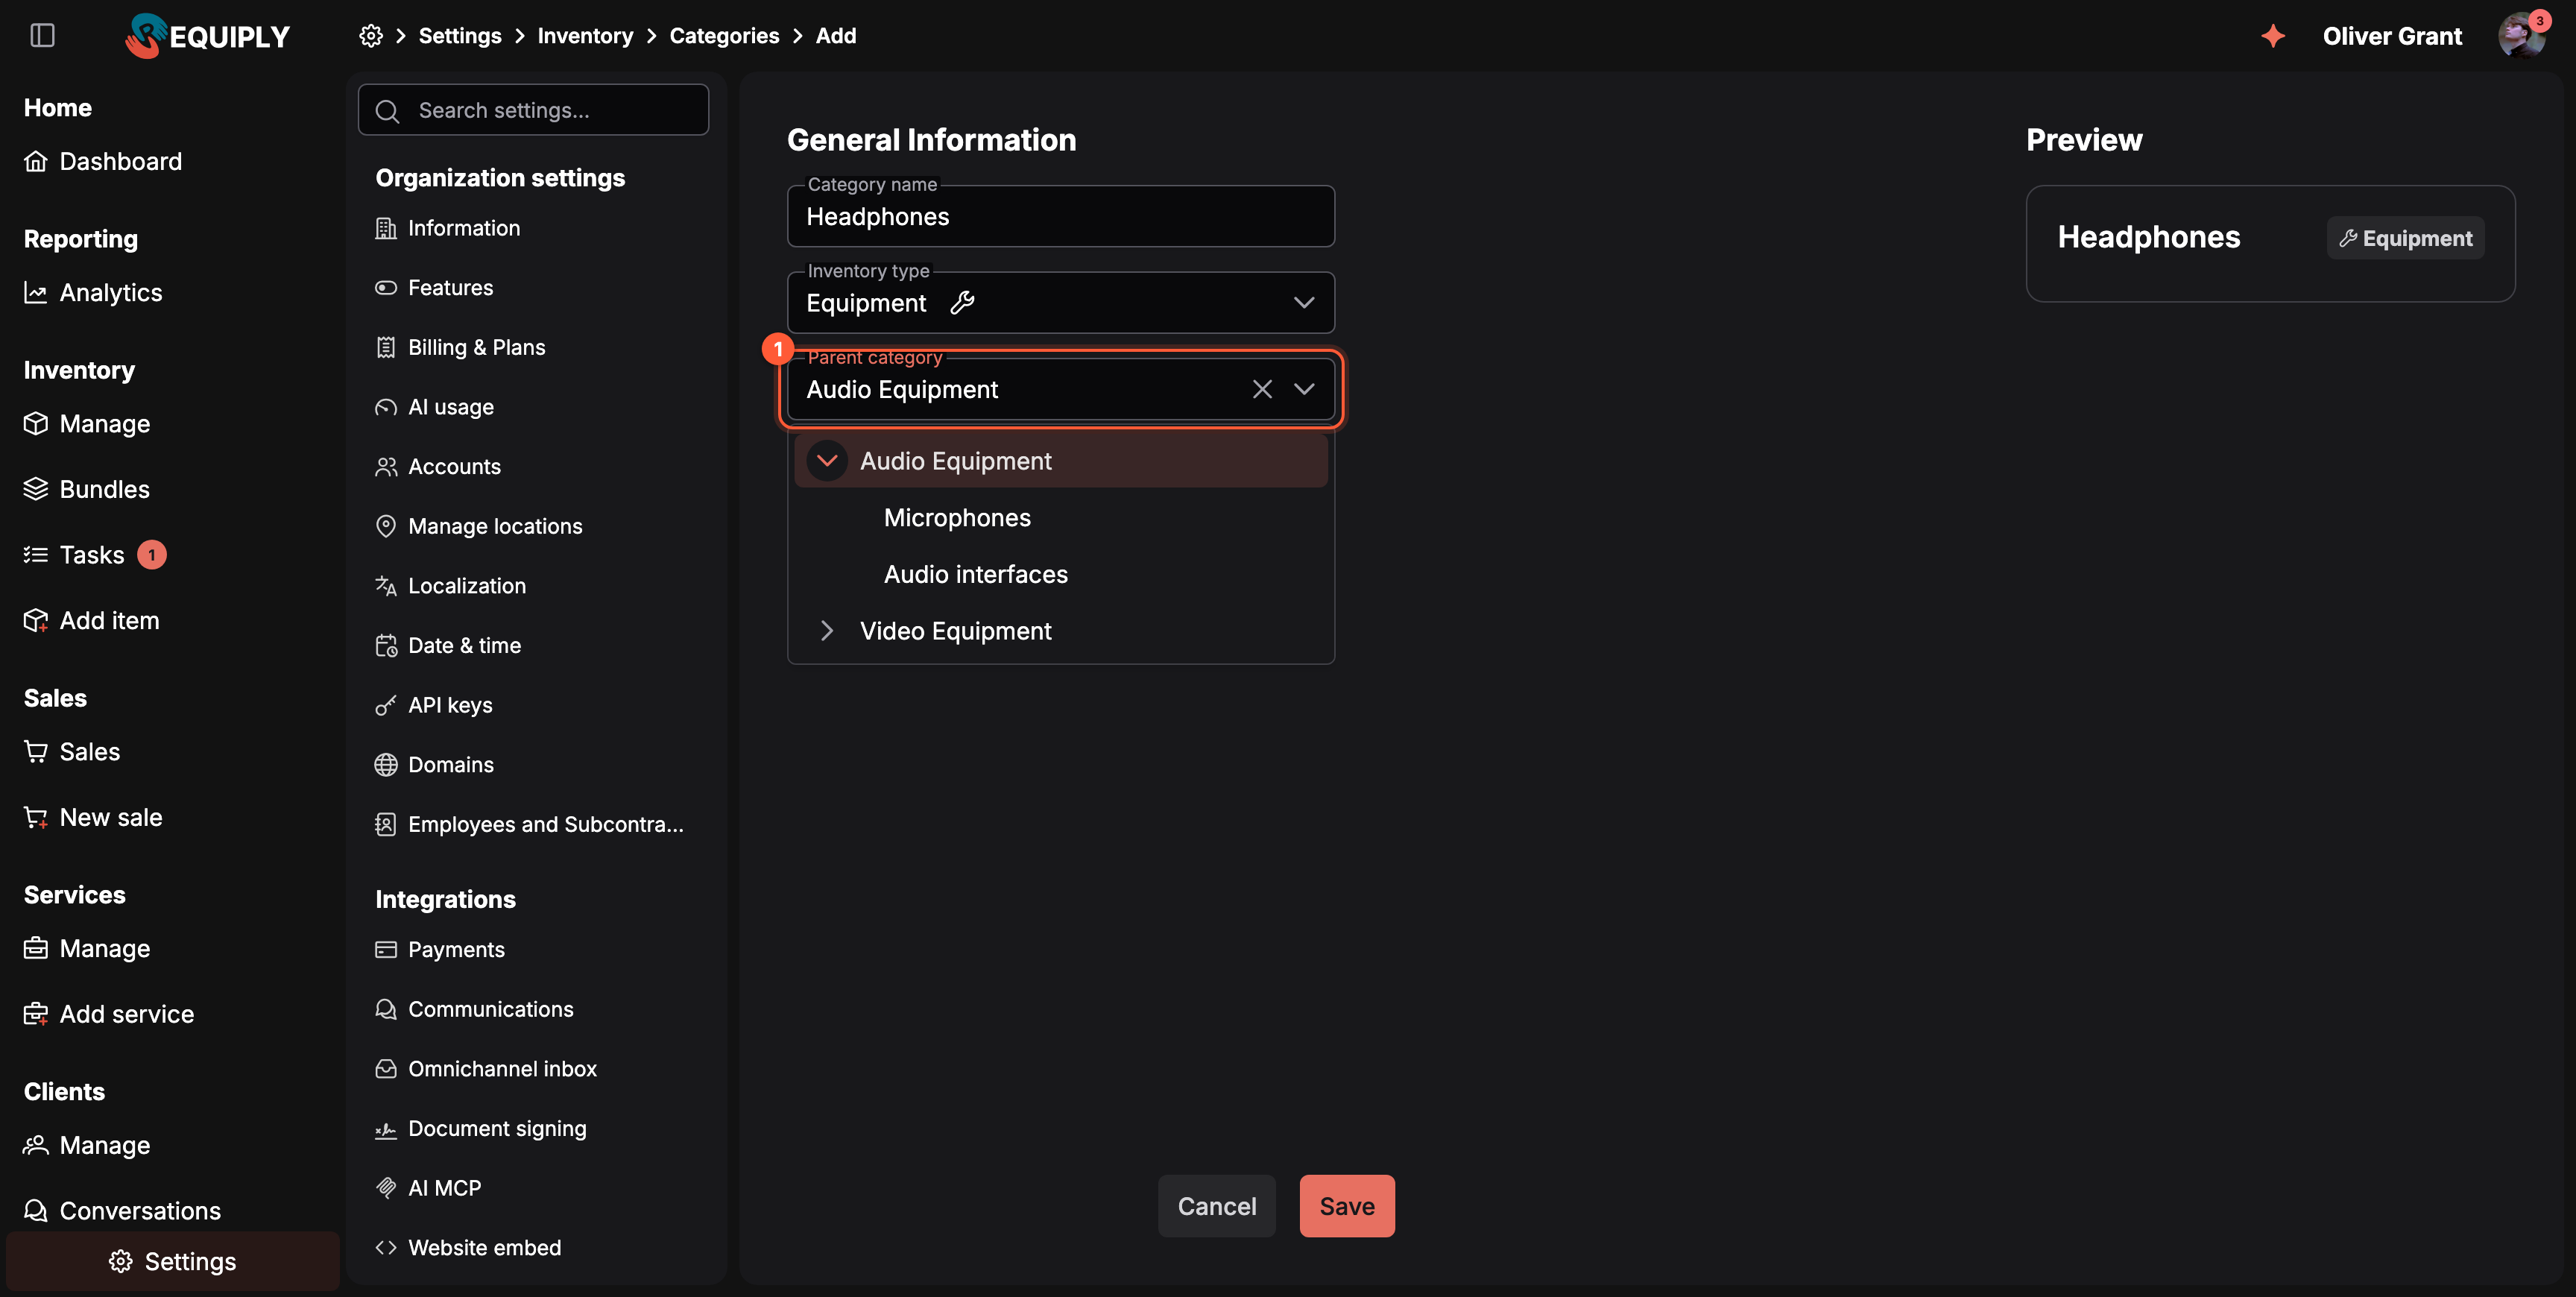The image size is (2576, 1297).
Task: Go to Categories in breadcrumb
Action: click(x=724, y=36)
